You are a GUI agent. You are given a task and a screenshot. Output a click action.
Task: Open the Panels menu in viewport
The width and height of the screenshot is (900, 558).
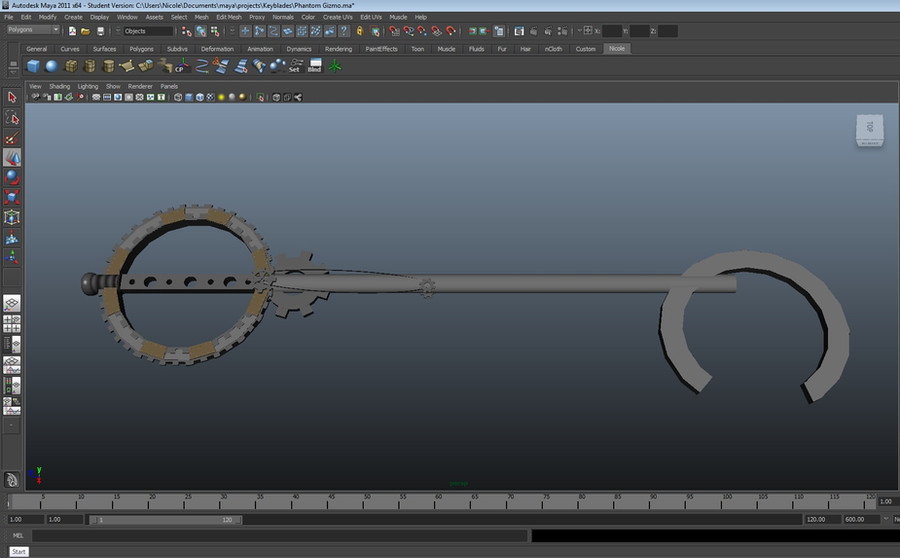169,86
